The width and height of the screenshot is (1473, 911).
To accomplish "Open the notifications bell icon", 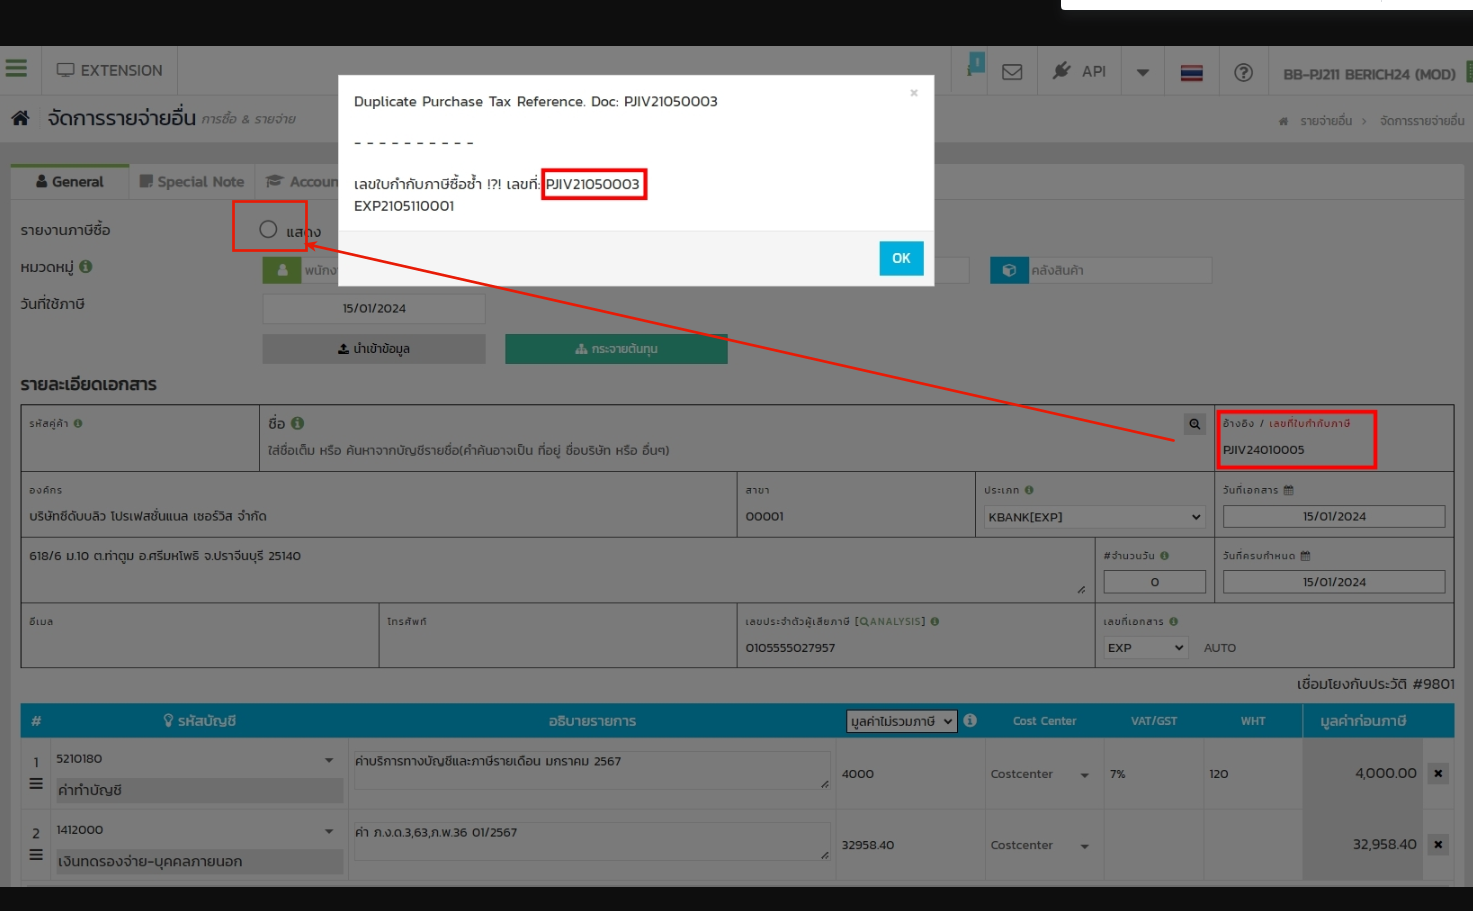I will [x=974, y=67].
